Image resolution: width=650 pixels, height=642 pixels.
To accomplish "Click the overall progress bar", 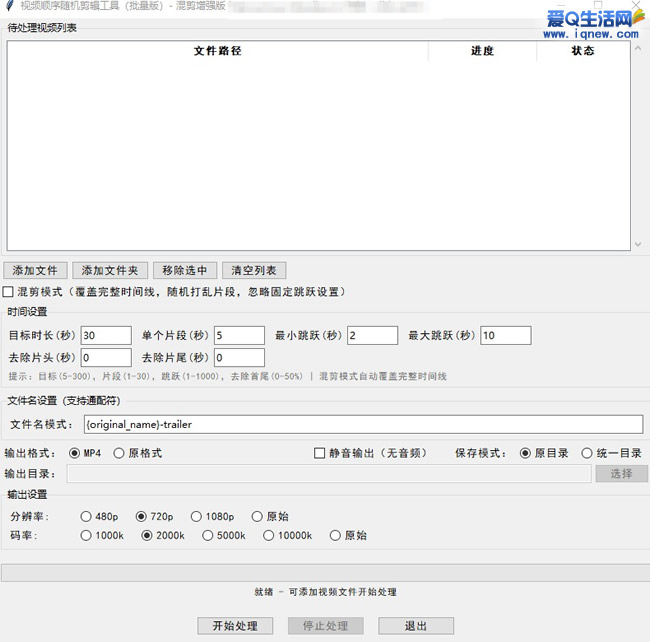I will click(x=325, y=573).
